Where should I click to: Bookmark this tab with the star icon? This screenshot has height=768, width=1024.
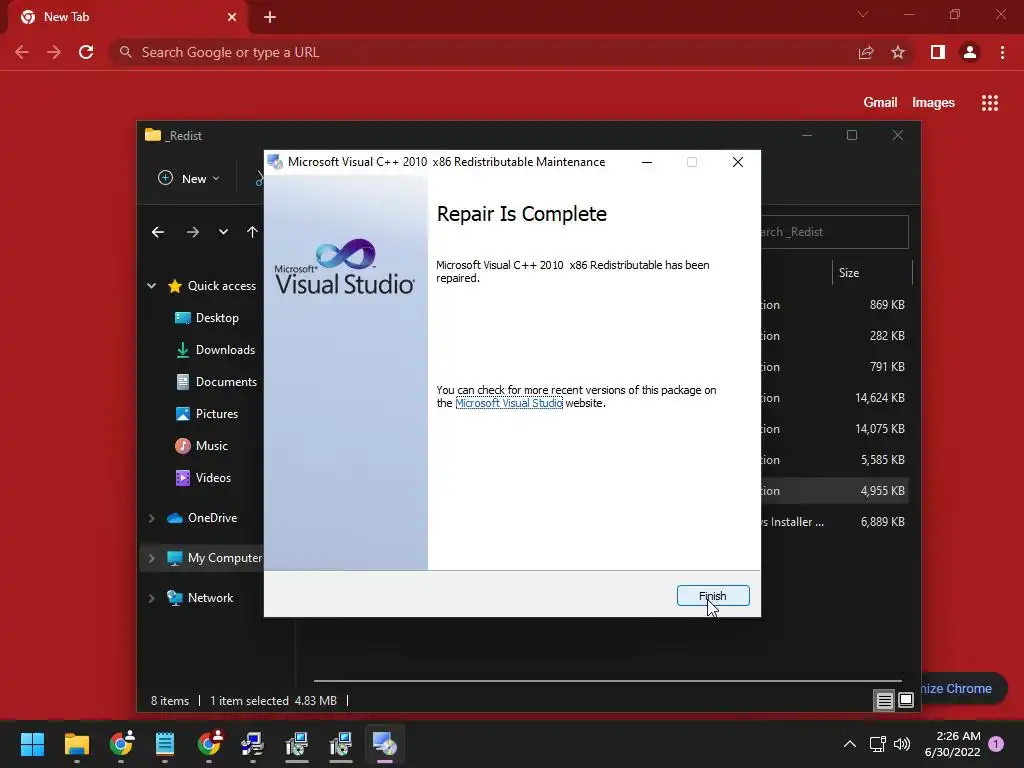pyautogui.click(x=898, y=52)
